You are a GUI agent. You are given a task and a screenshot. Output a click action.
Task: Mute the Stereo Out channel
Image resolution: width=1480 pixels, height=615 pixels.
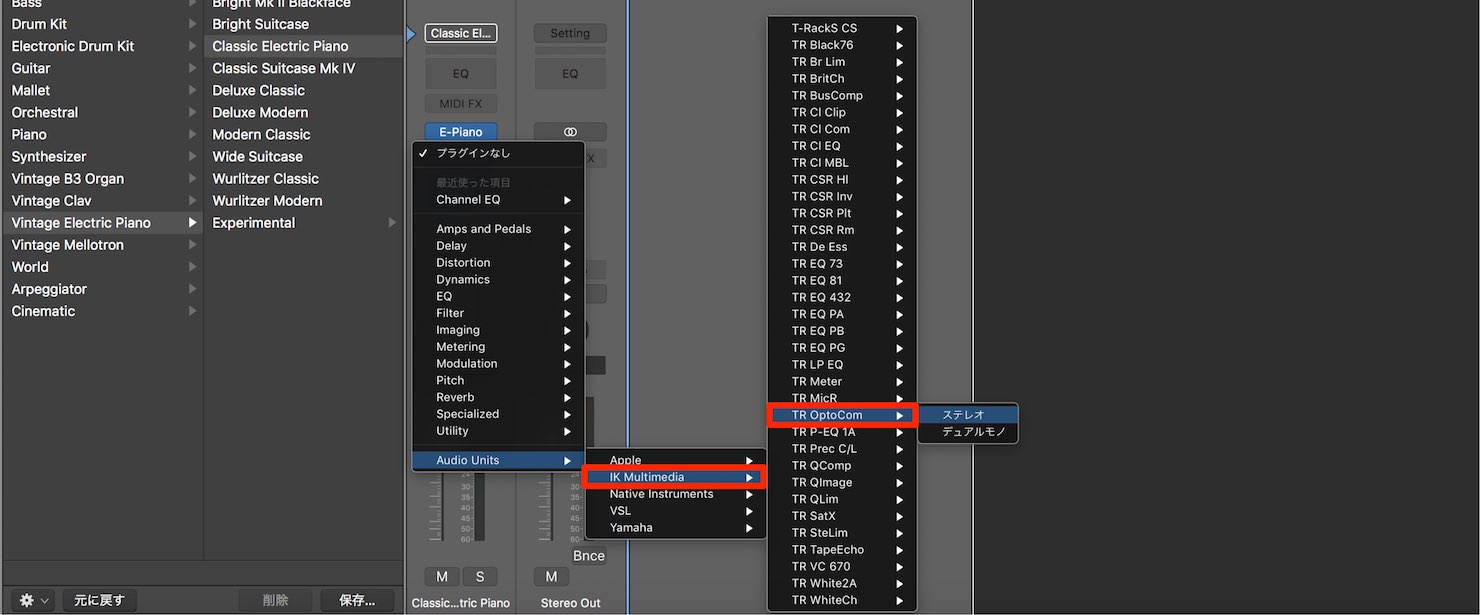click(x=551, y=576)
